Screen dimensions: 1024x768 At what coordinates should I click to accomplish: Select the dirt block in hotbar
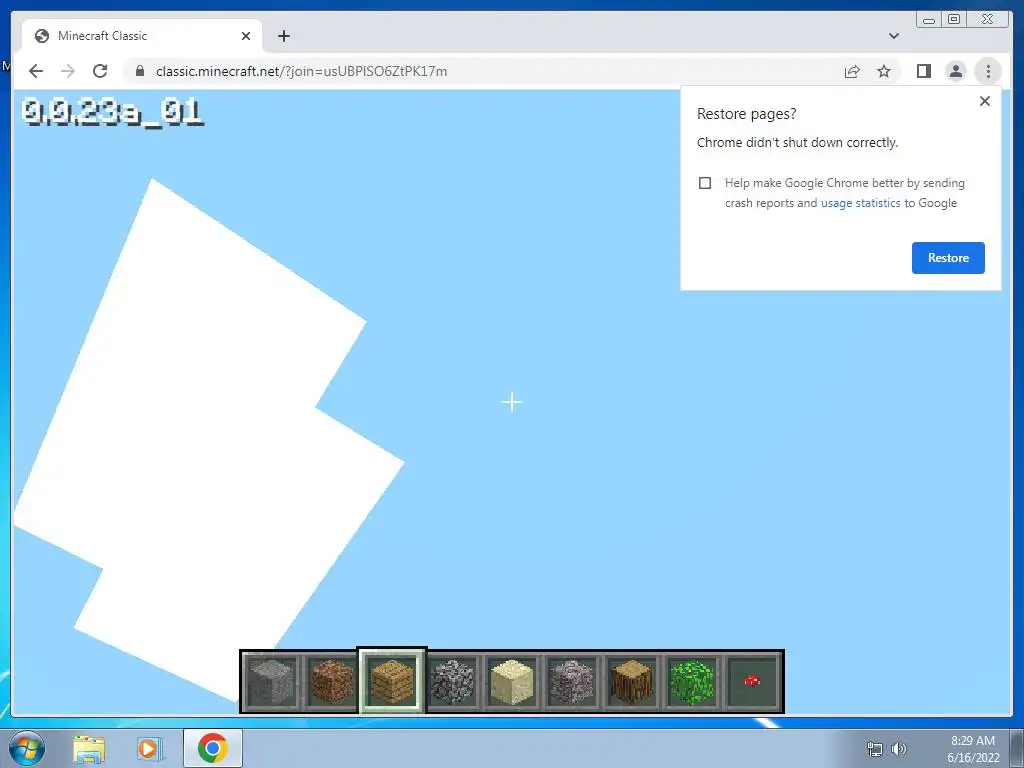(x=332, y=682)
